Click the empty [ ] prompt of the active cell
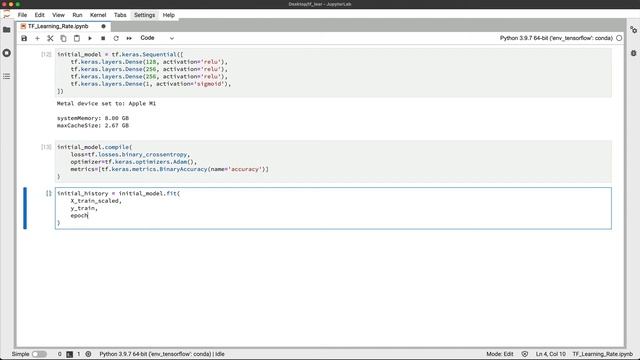Image resolution: width=640 pixels, height=360 pixels. coord(49,193)
